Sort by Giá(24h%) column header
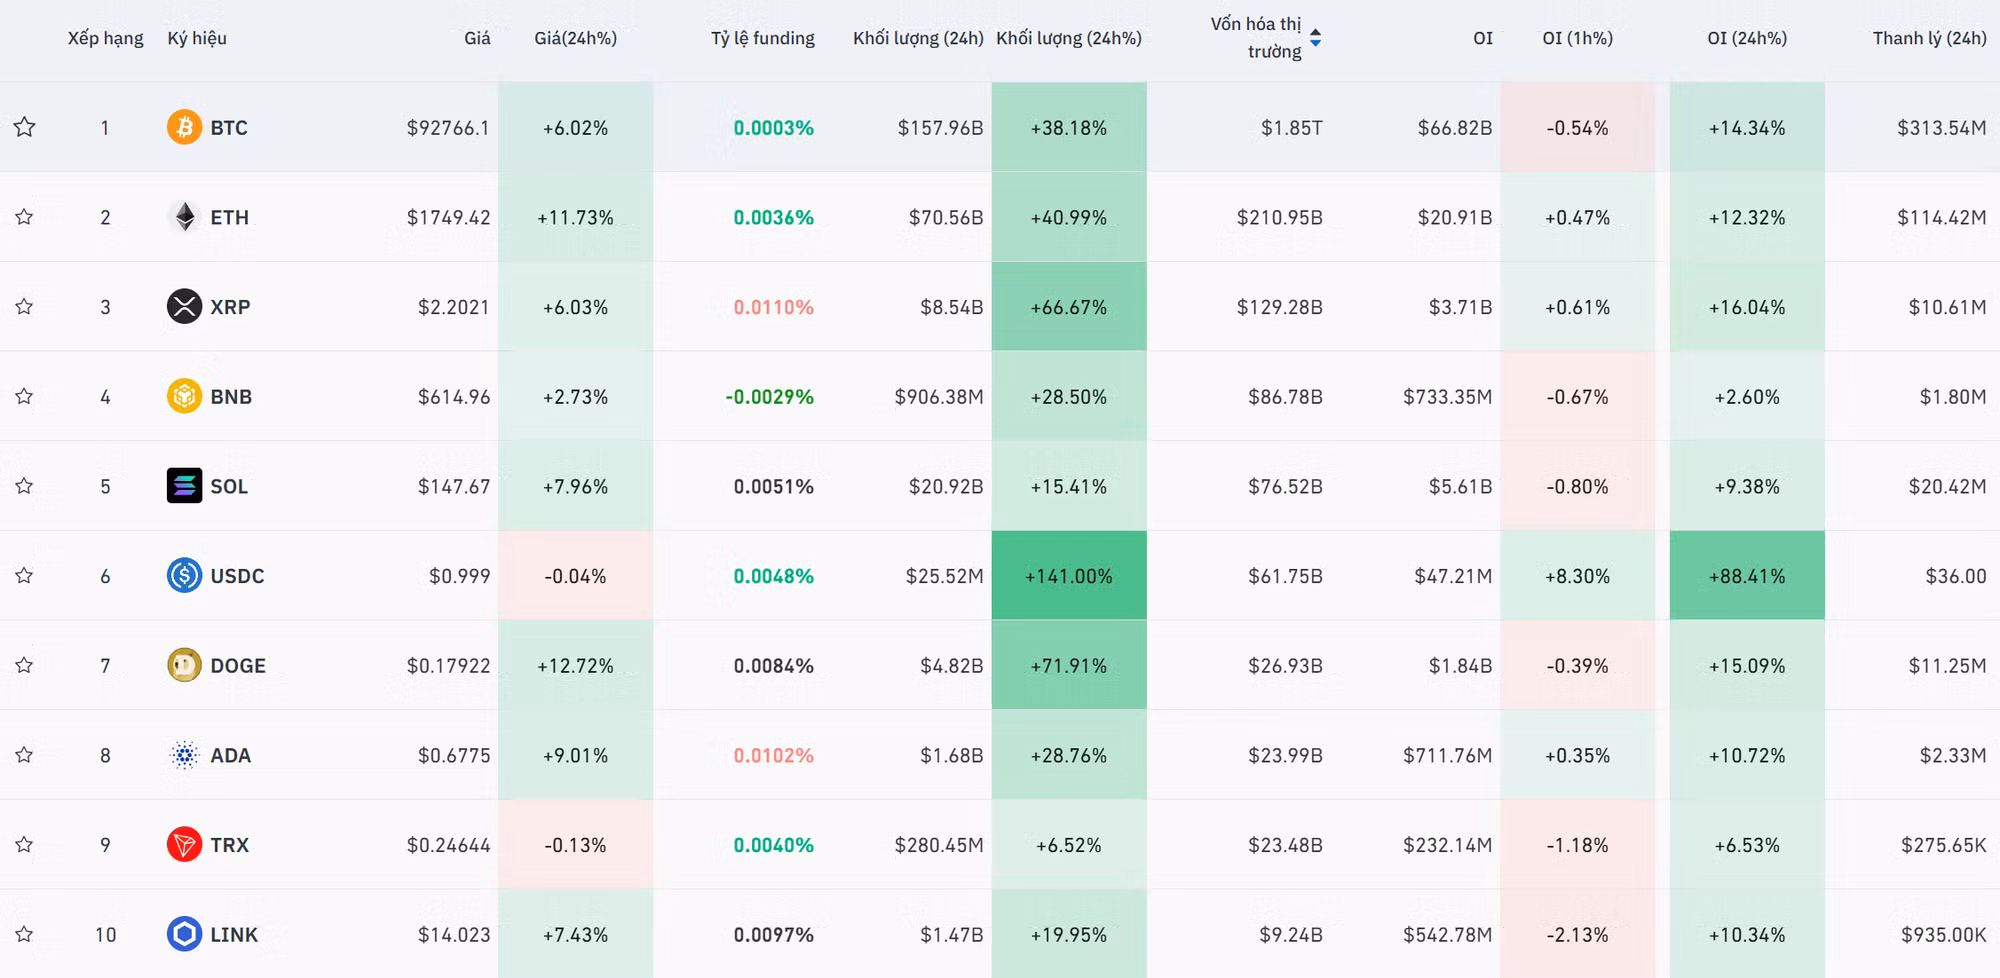 (575, 38)
